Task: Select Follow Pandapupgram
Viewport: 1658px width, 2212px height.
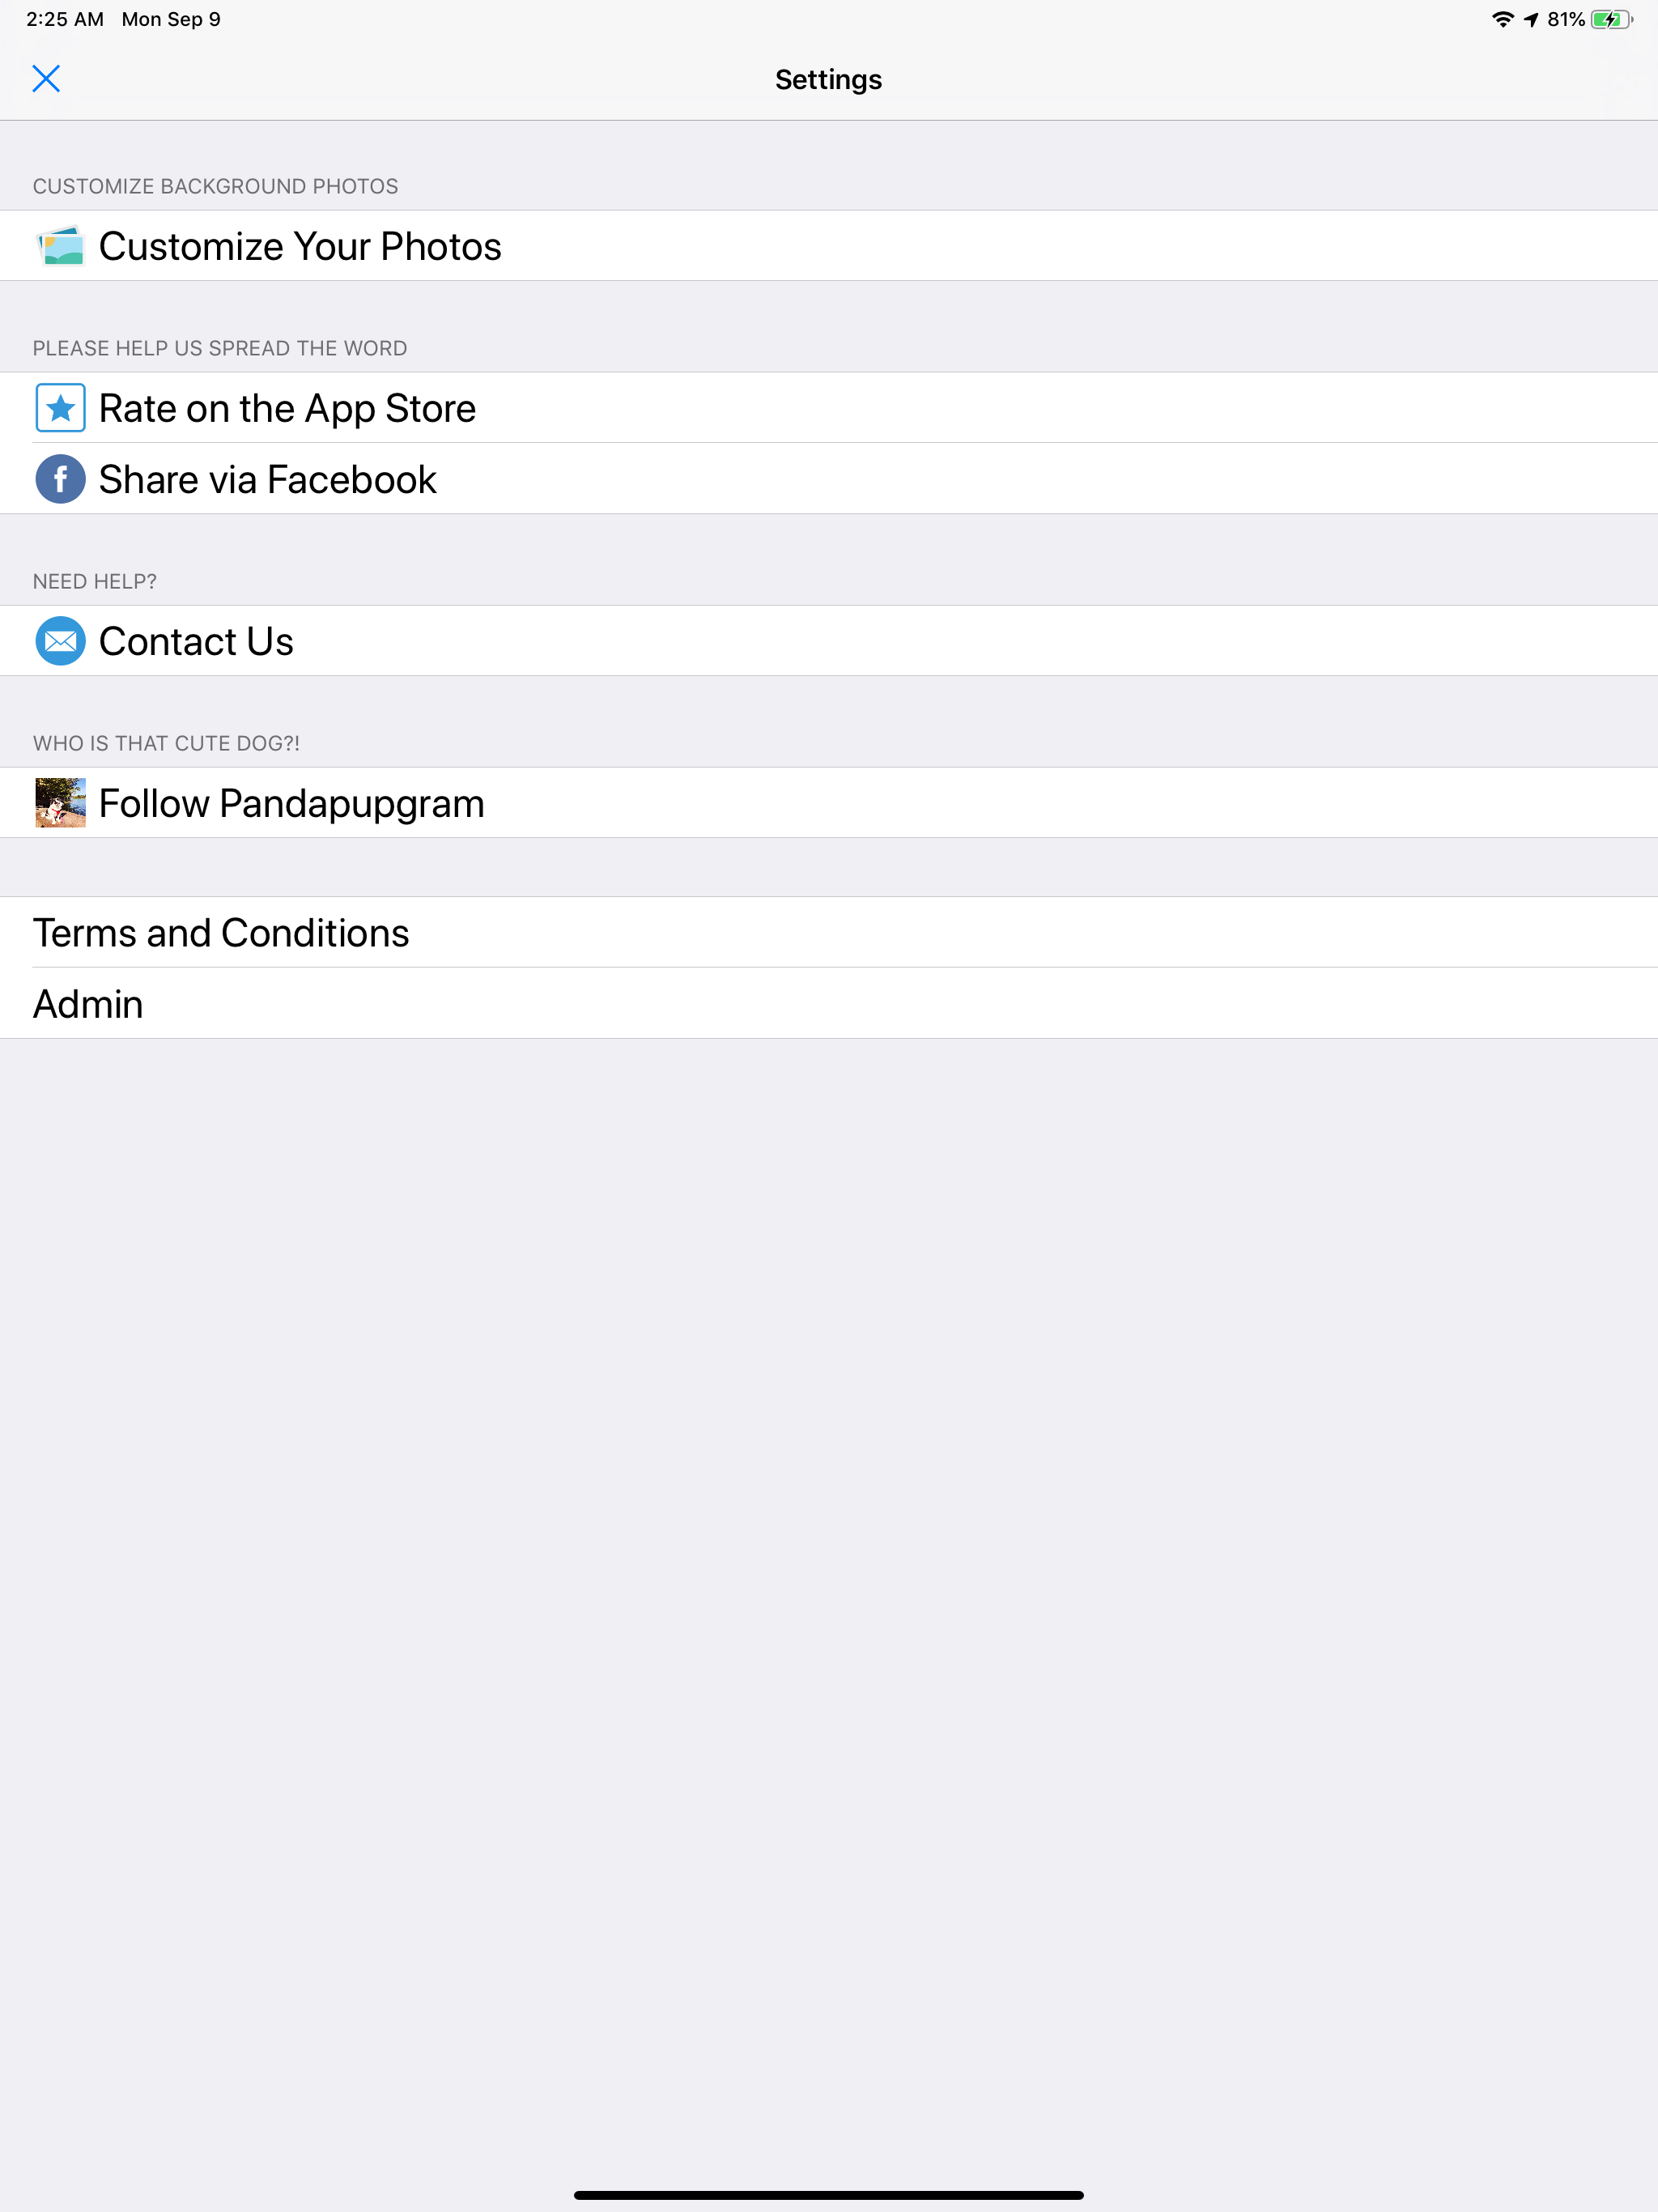Action: 829,803
